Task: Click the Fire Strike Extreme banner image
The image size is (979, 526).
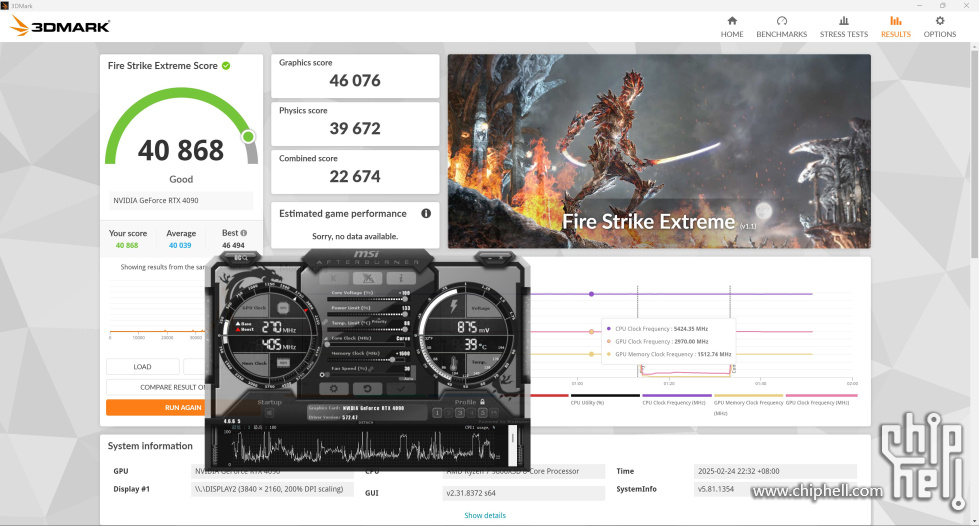Action: [x=659, y=151]
